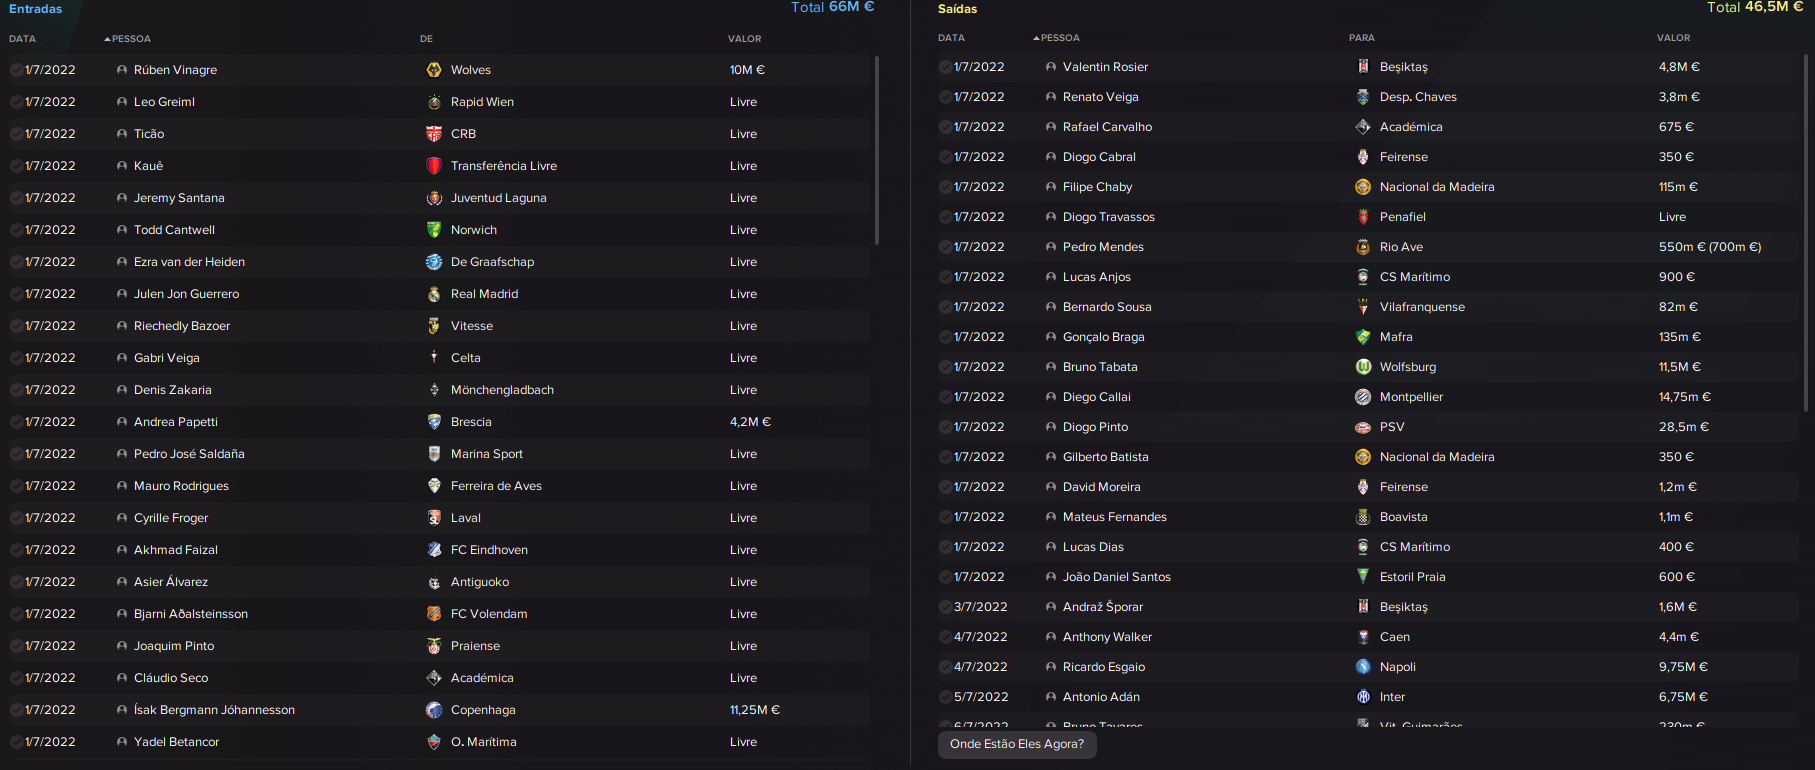Click the person icon beside Rúben Vinagre

122,70
